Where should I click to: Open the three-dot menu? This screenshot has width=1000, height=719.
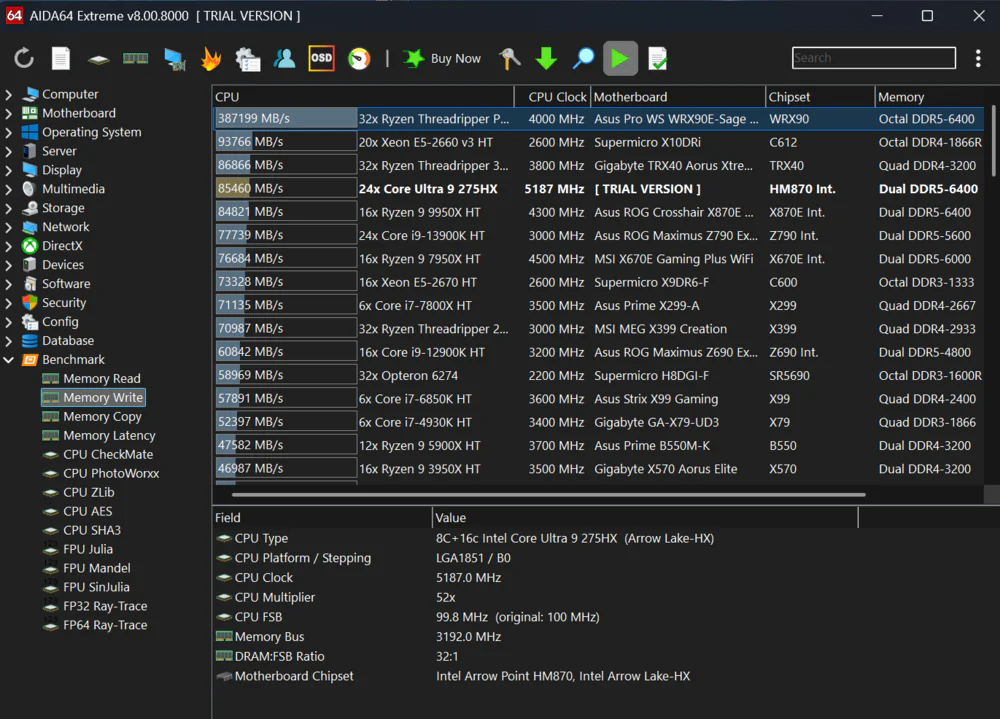[978, 58]
